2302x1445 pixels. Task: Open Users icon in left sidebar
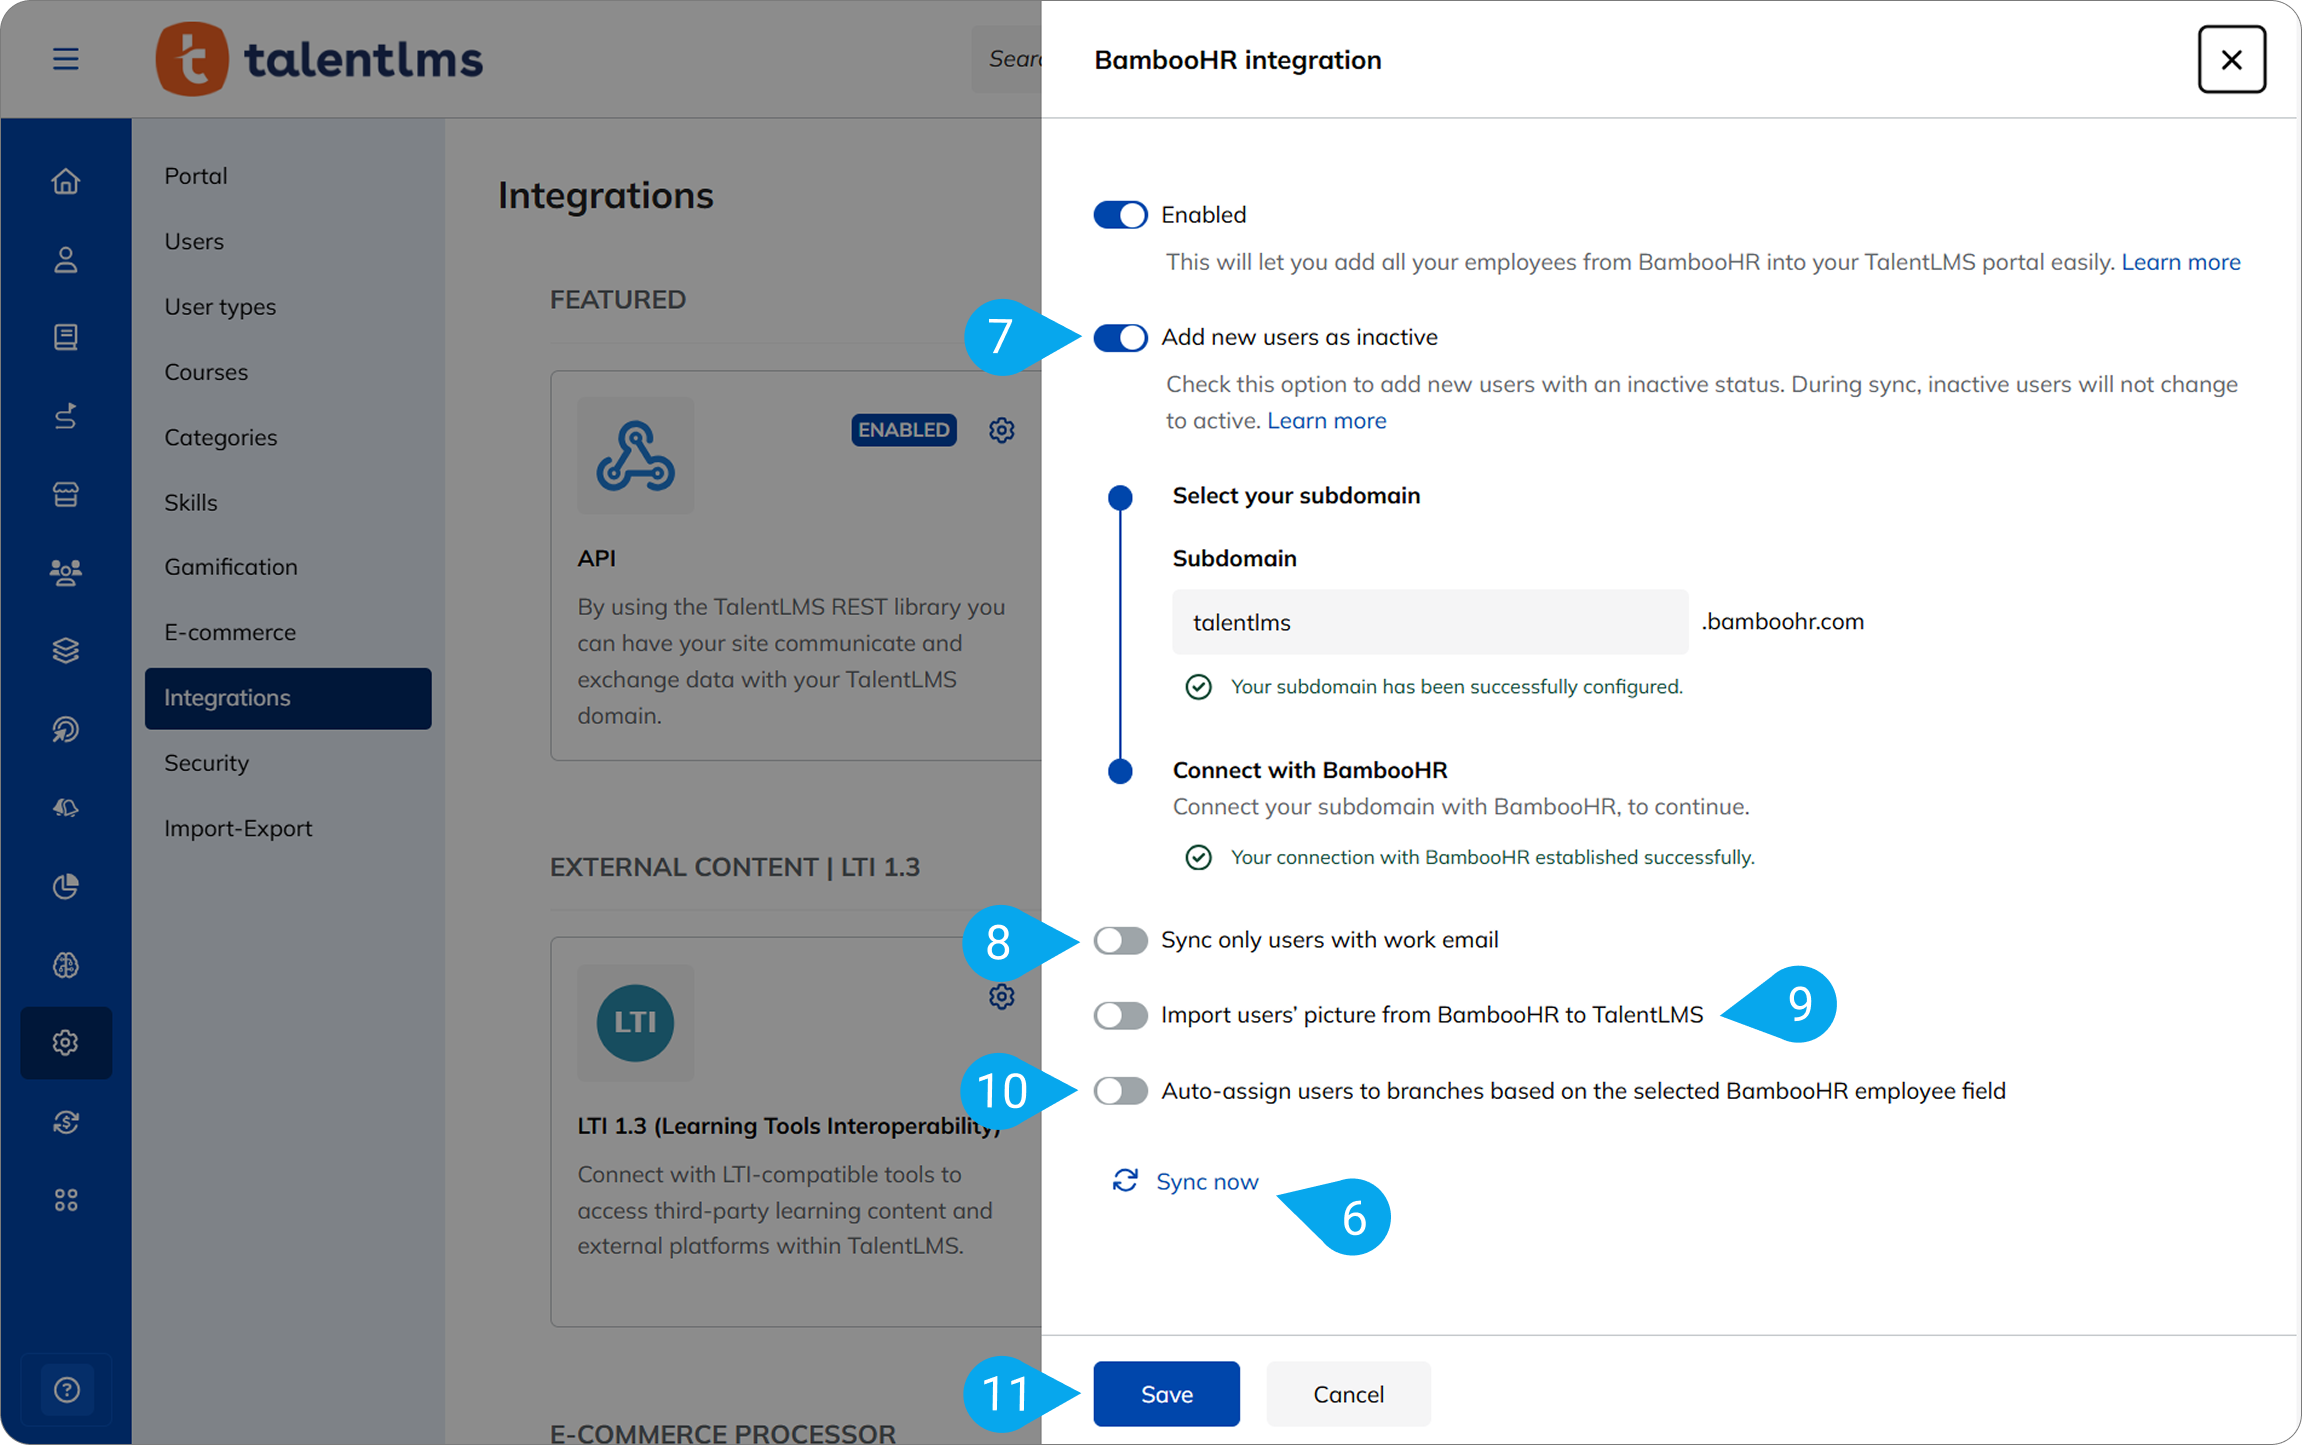[66, 260]
